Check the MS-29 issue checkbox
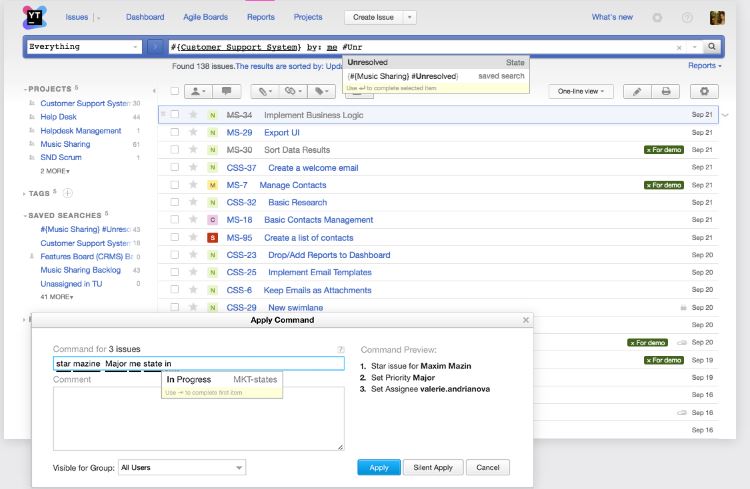 click(175, 132)
